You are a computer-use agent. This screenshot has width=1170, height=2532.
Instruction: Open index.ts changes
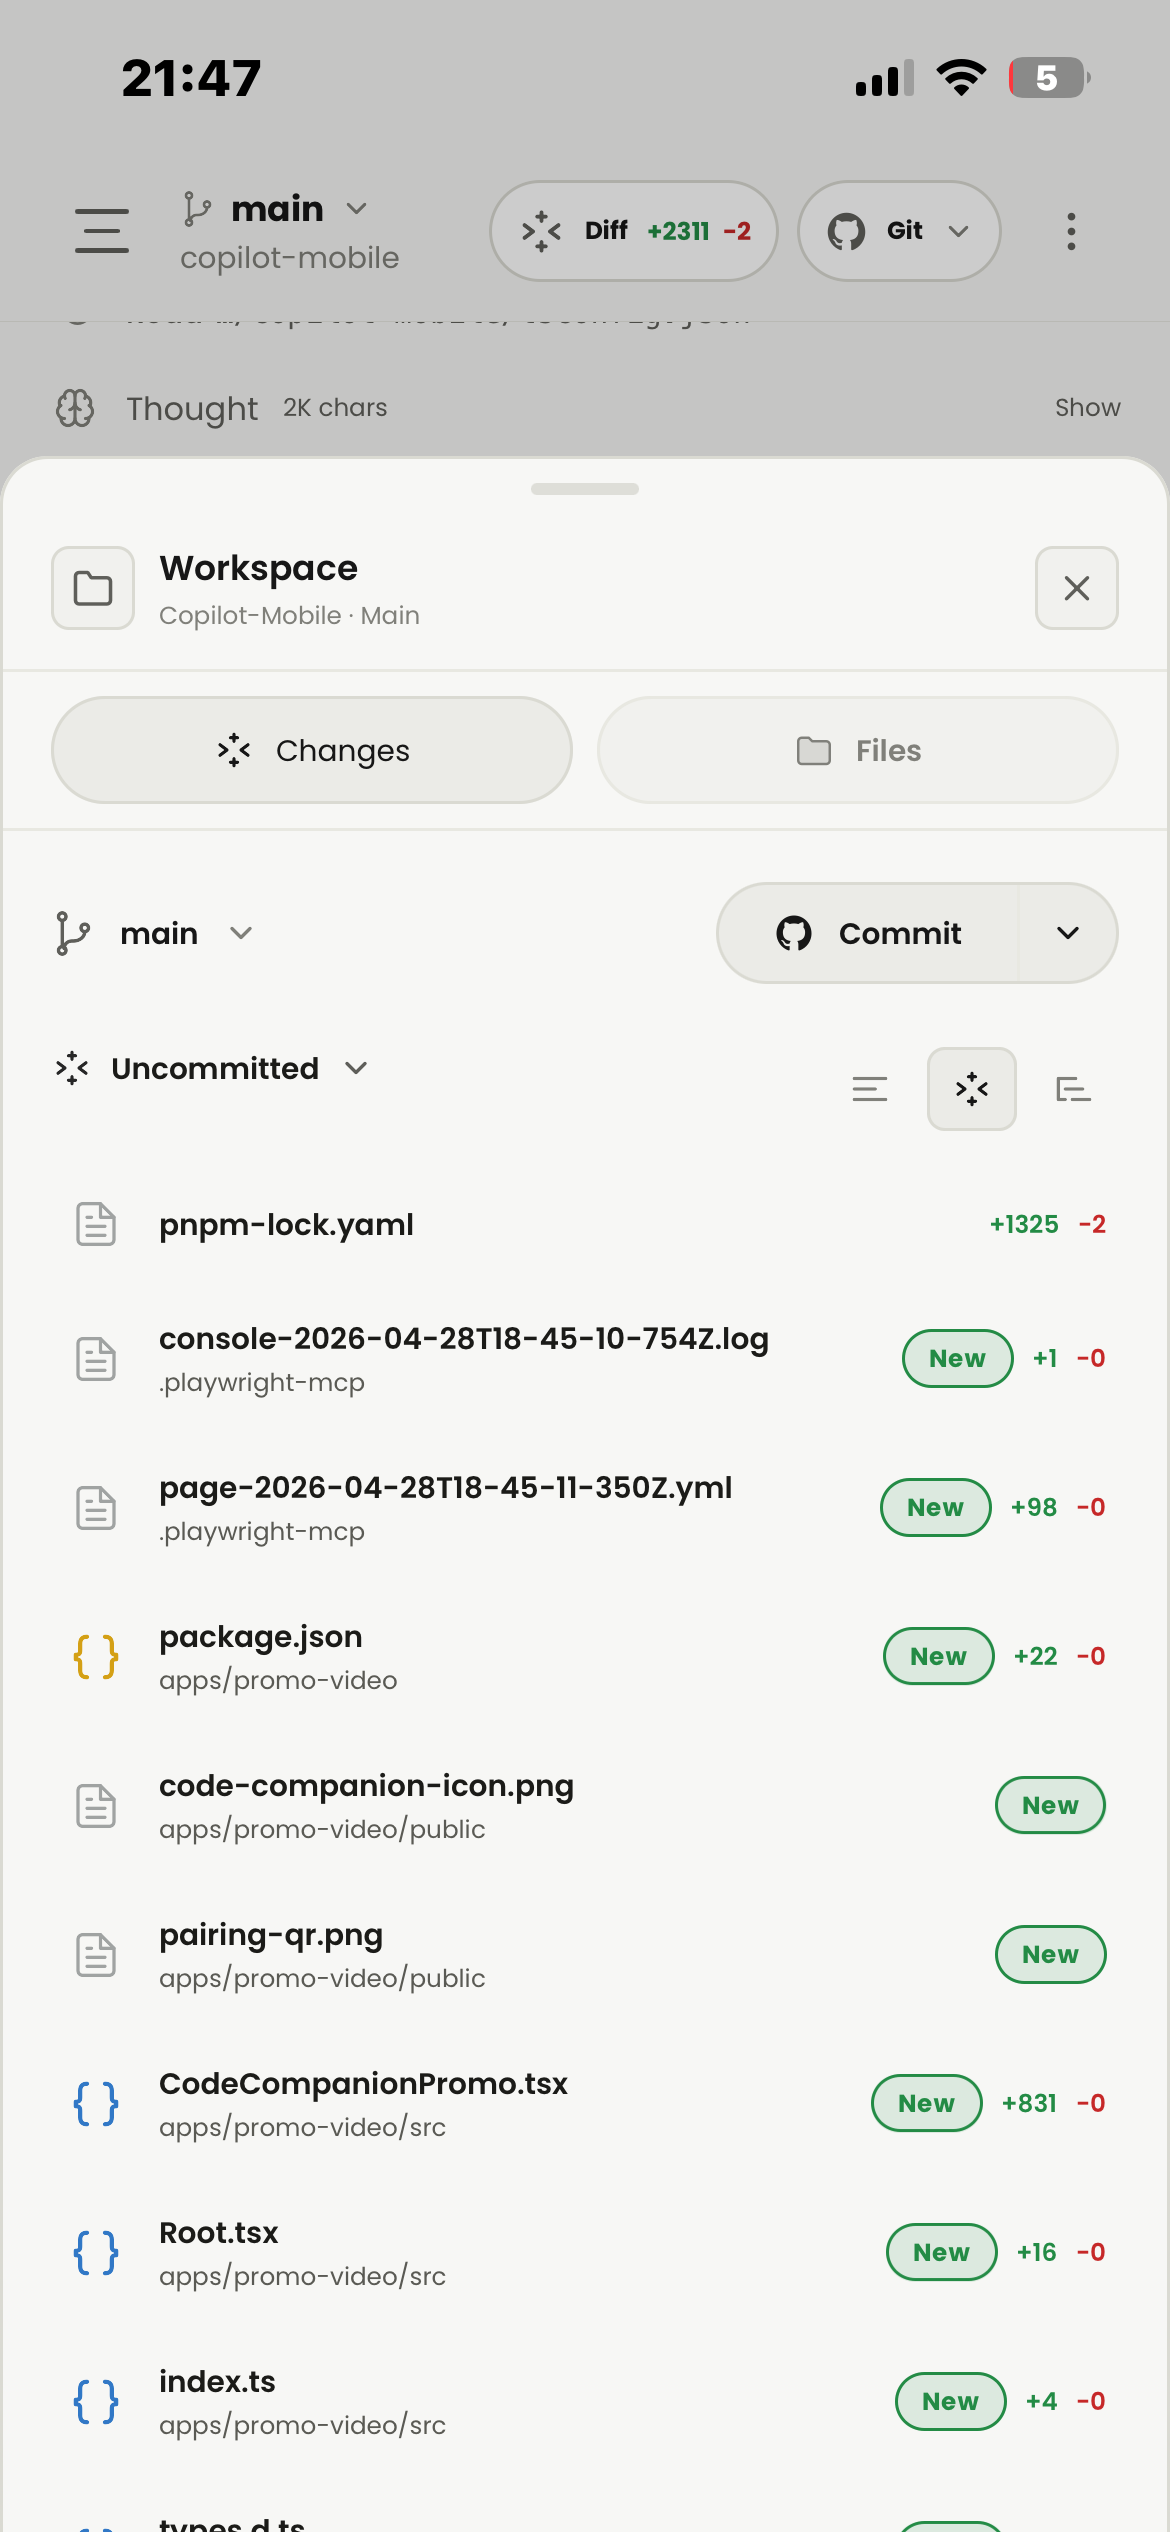tap(585, 2402)
